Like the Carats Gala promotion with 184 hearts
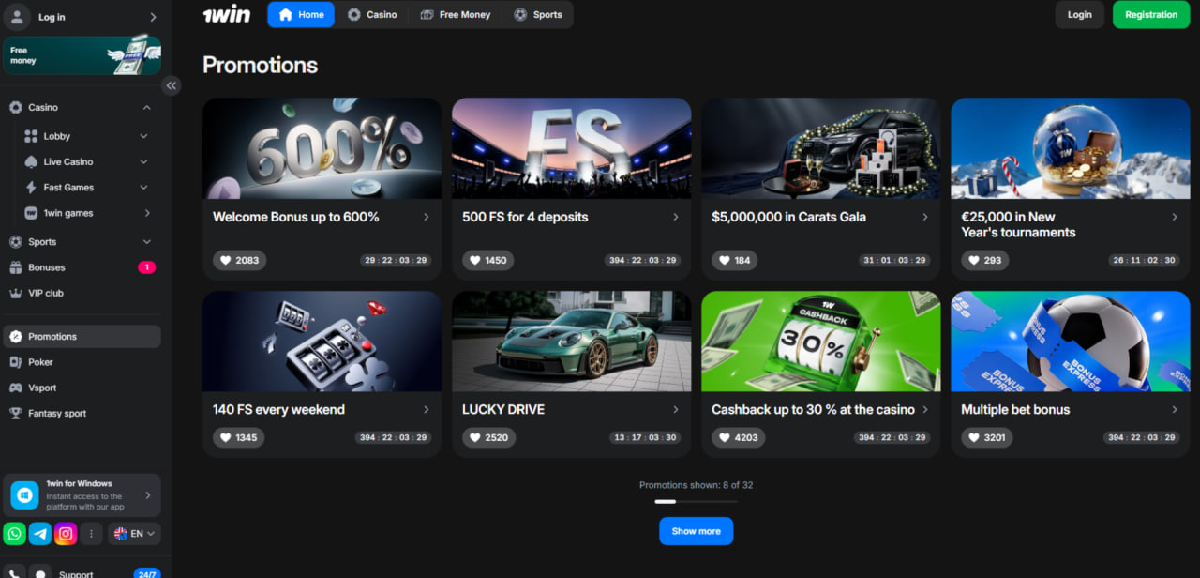Image resolution: width=1200 pixels, height=578 pixels. (x=734, y=260)
